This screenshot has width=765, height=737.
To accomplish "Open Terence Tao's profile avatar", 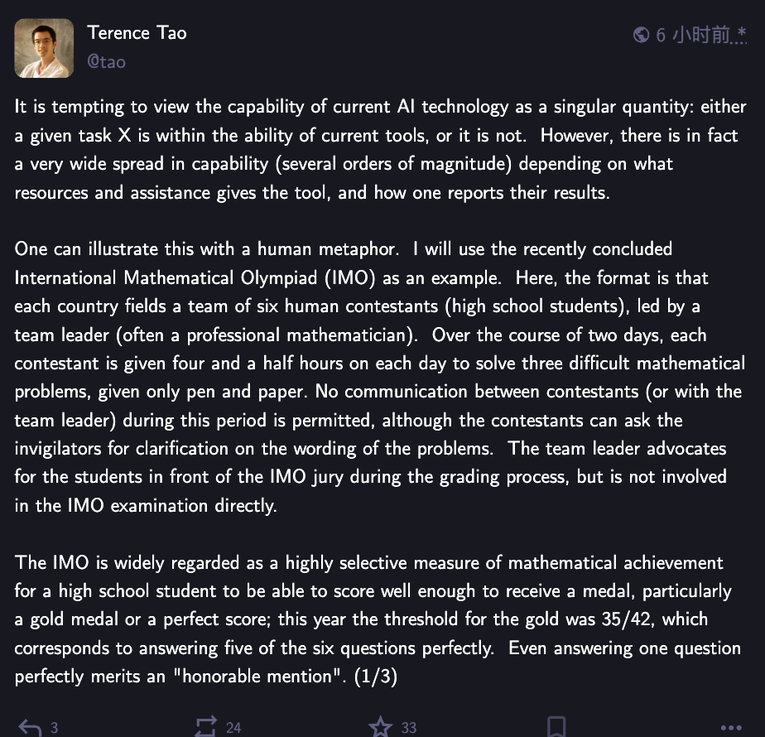I will coord(44,48).
